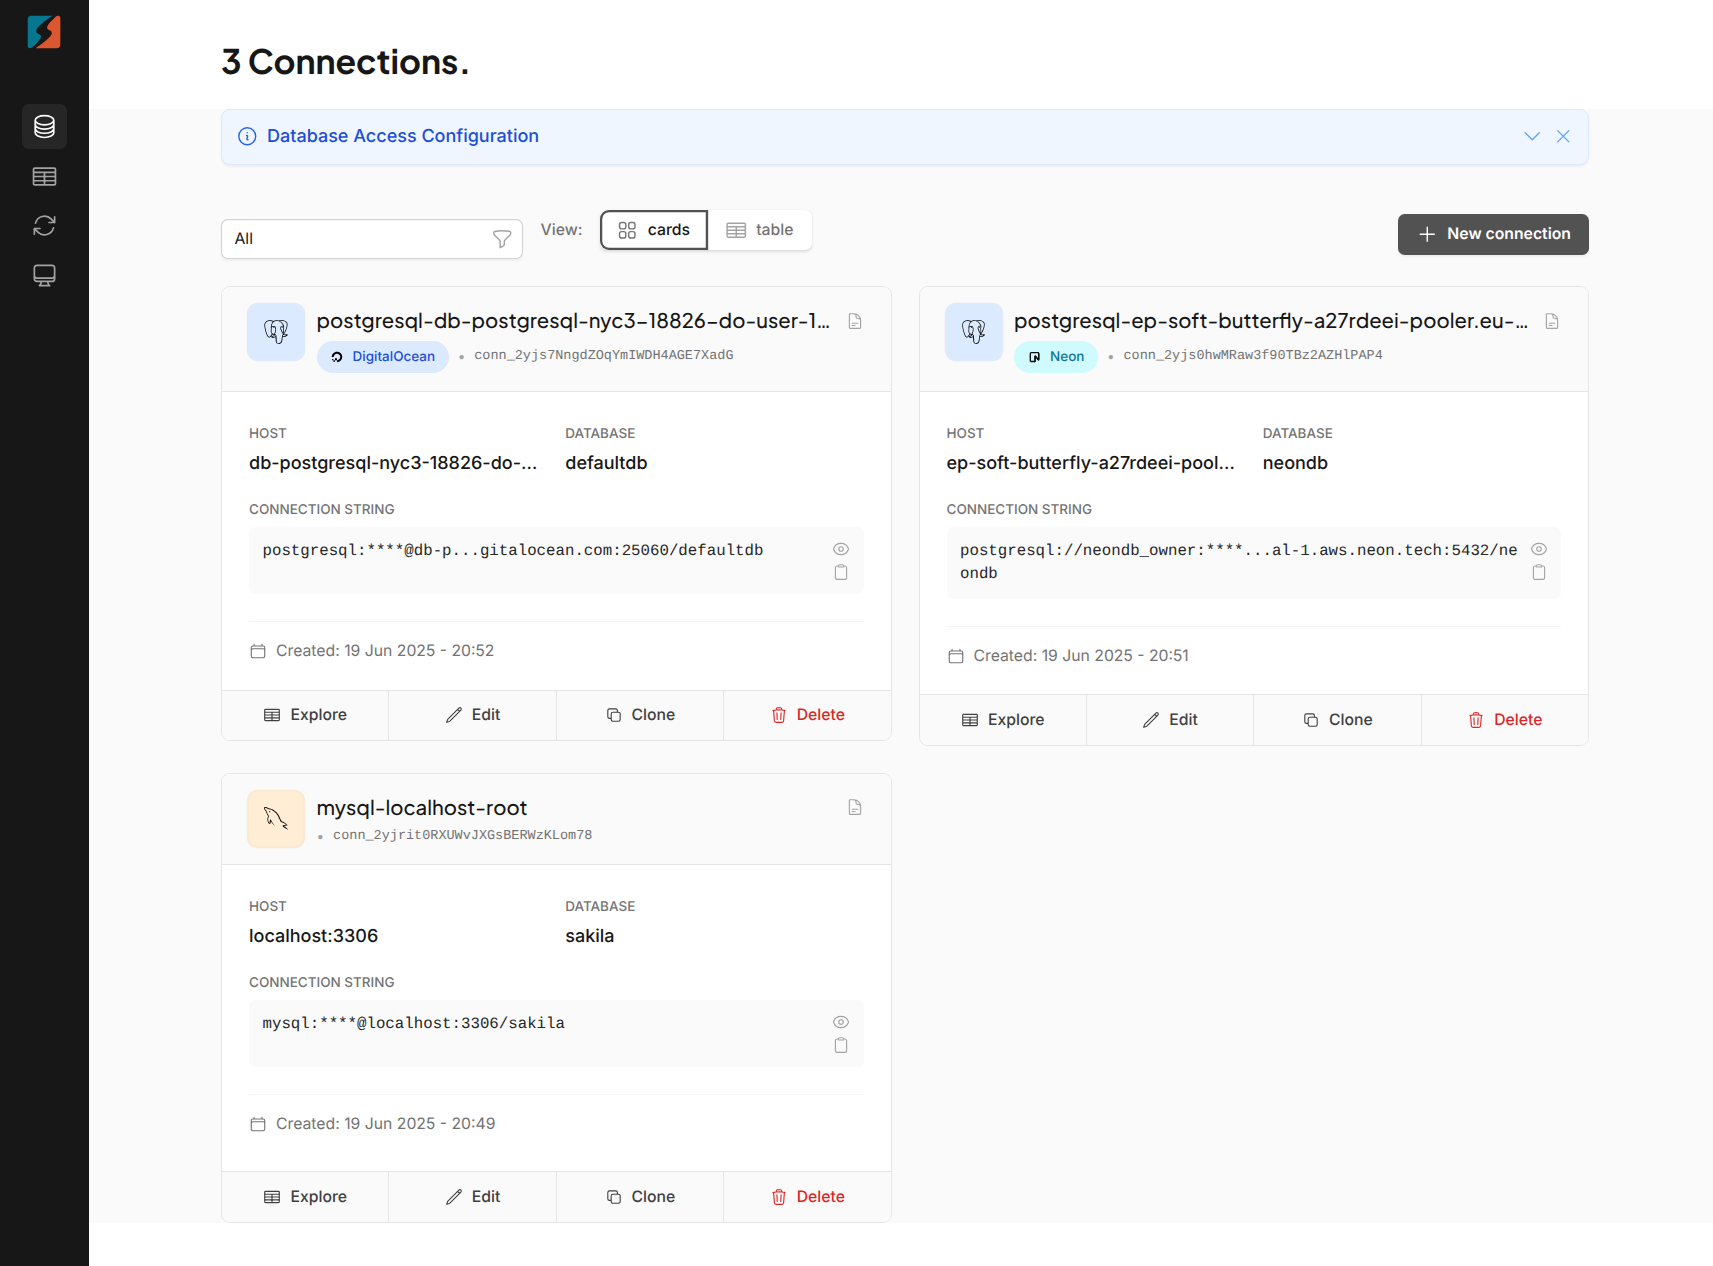
Task: Copy the mysql connection string via clipboard icon
Action: click(x=841, y=1045)
